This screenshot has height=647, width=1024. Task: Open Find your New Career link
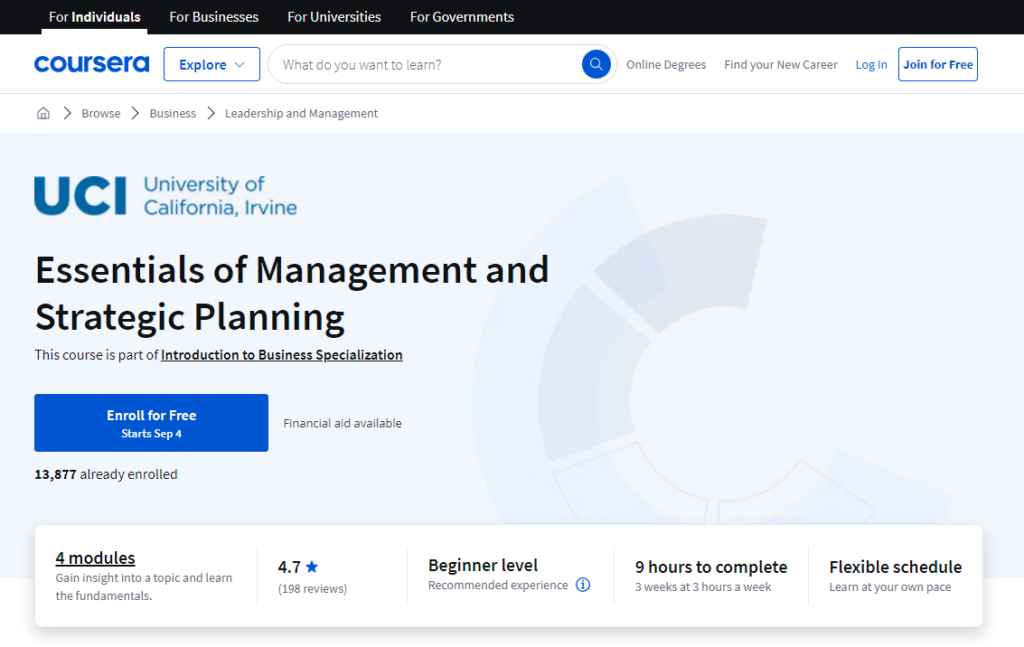click(780, 64)
